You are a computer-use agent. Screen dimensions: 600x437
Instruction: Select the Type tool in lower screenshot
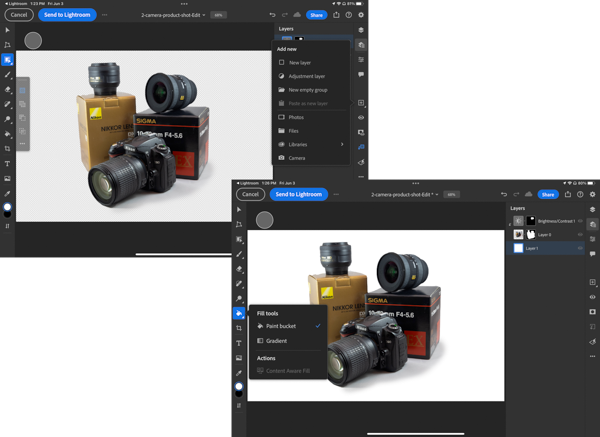239,343
